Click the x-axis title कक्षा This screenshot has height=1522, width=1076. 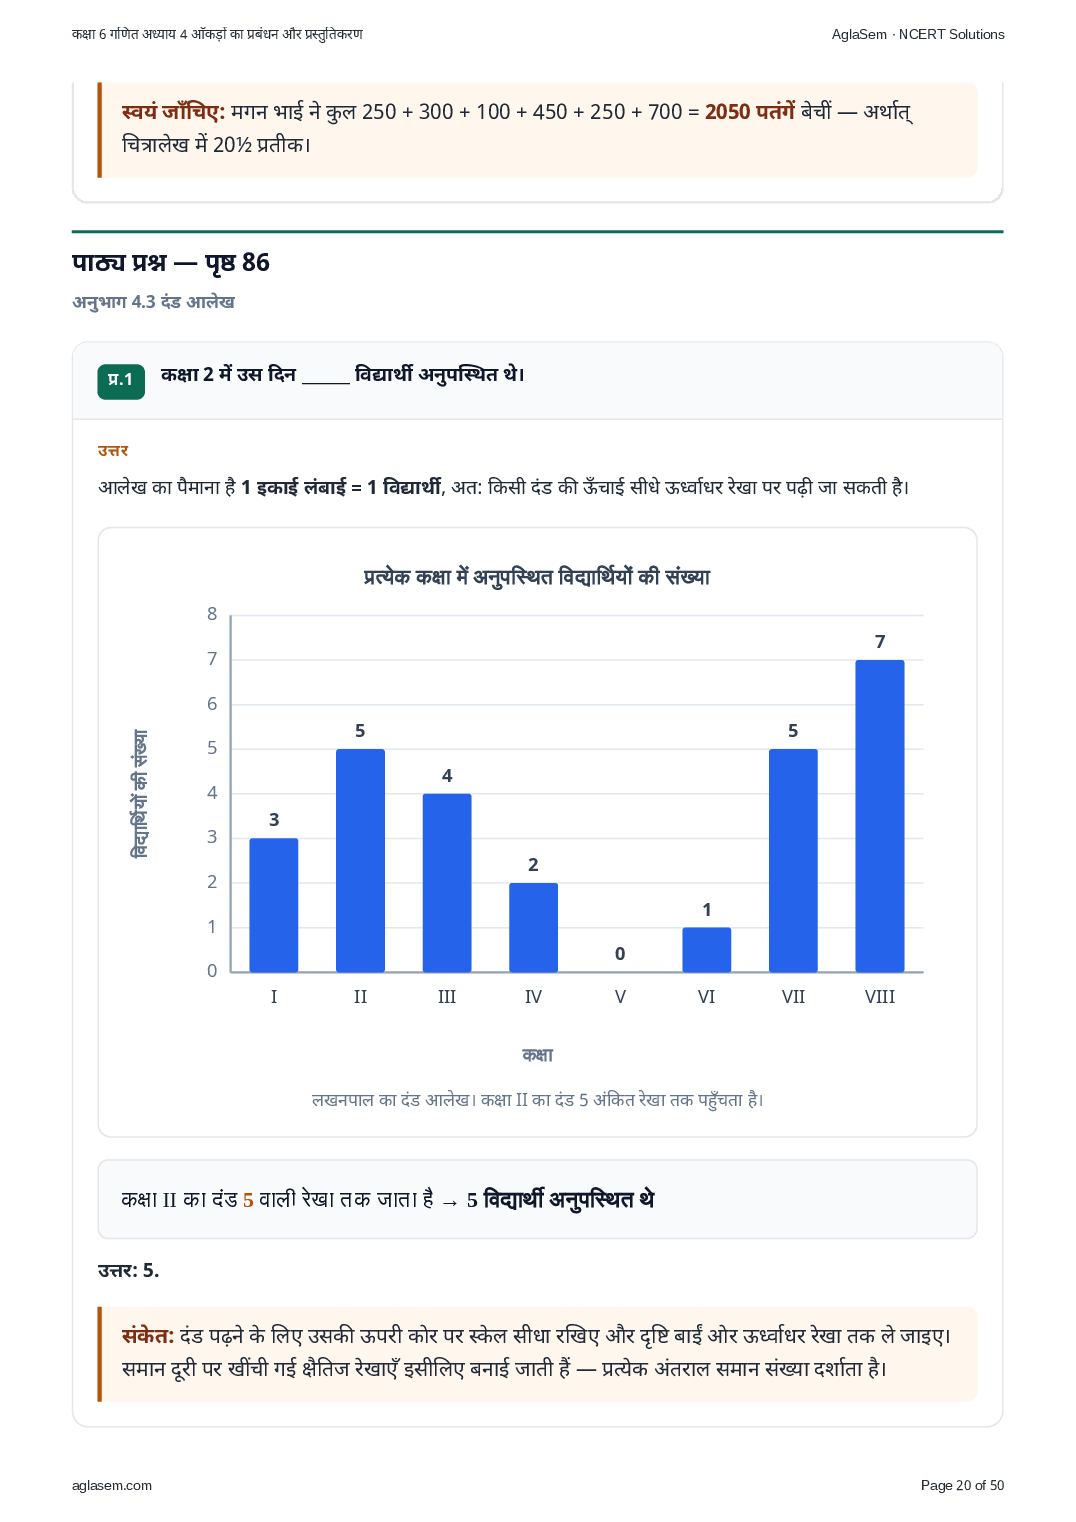(x=537, y=1055)
